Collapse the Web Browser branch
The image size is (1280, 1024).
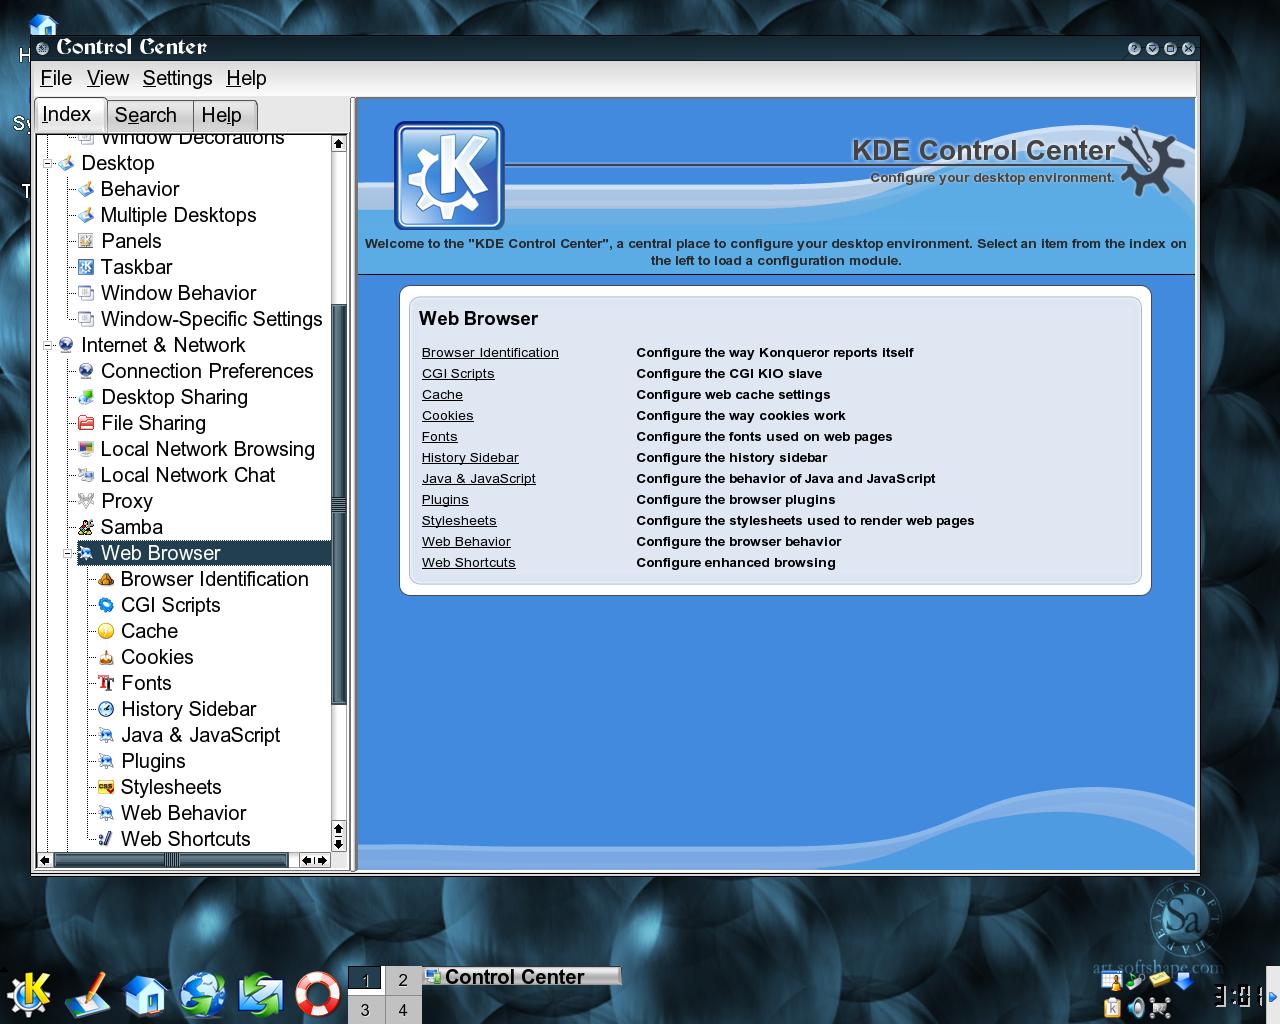pyautogui.click(x=67, y=553)
